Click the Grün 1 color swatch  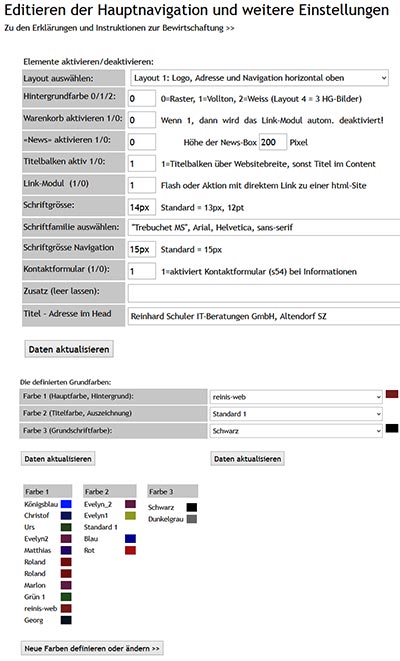point(66,597)
